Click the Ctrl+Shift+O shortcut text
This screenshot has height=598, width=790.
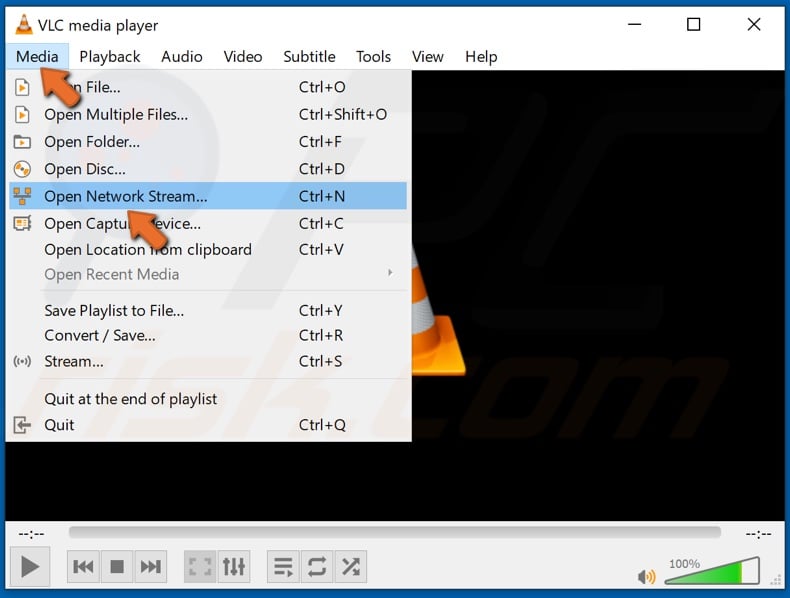[343, 114]
